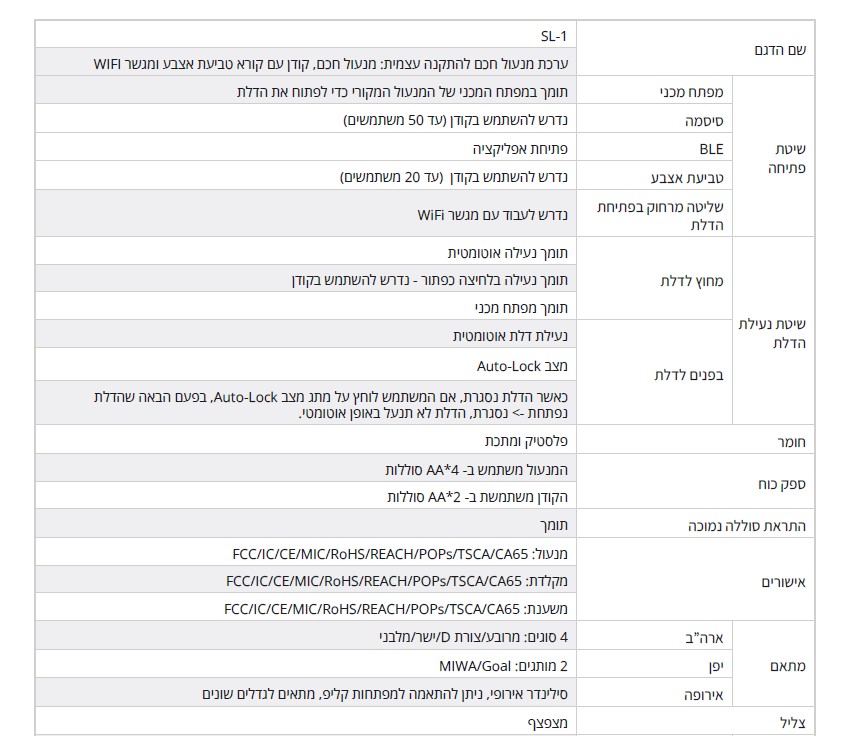This screenshot has width=855, height=736.
Task: Click the BLE label cell
Action: tap(711, 148)
